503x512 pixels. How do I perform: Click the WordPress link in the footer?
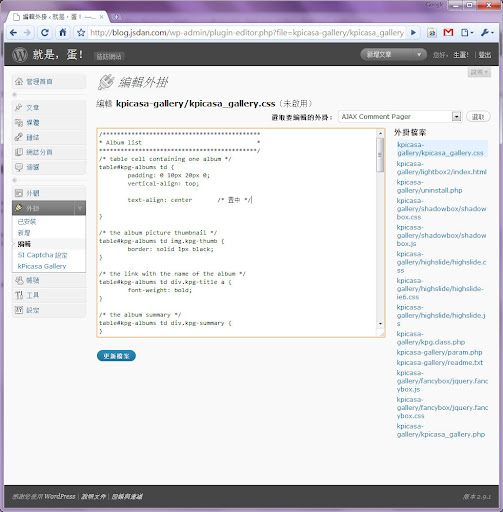[x=60, y=496]
